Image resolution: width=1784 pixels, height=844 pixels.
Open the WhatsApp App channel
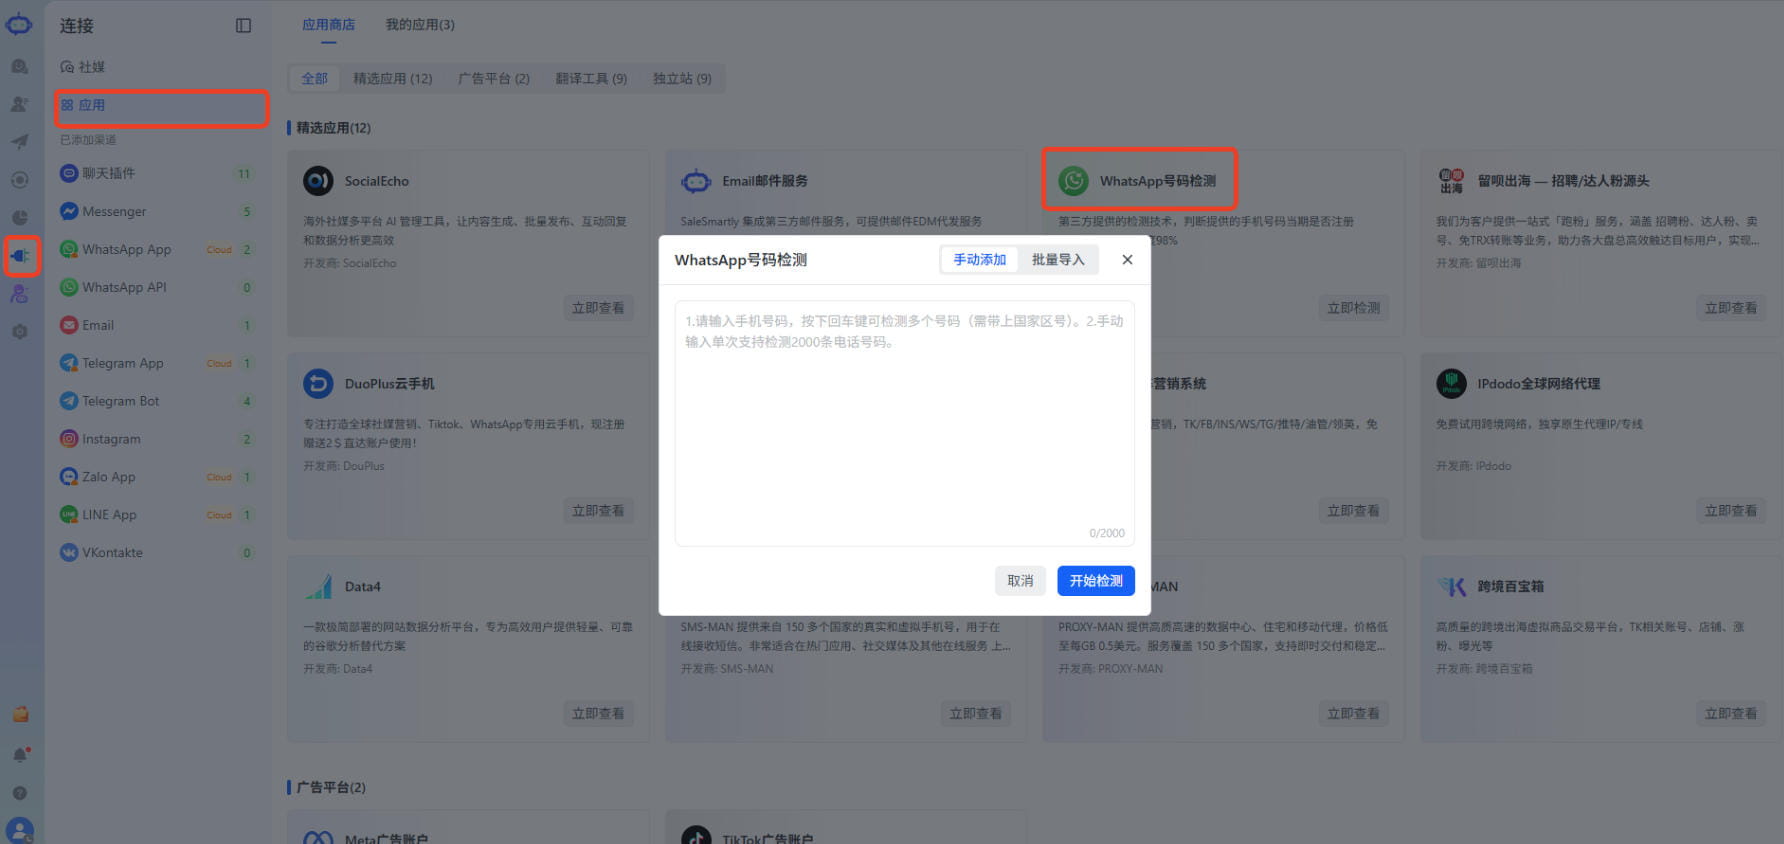(158, 249)
